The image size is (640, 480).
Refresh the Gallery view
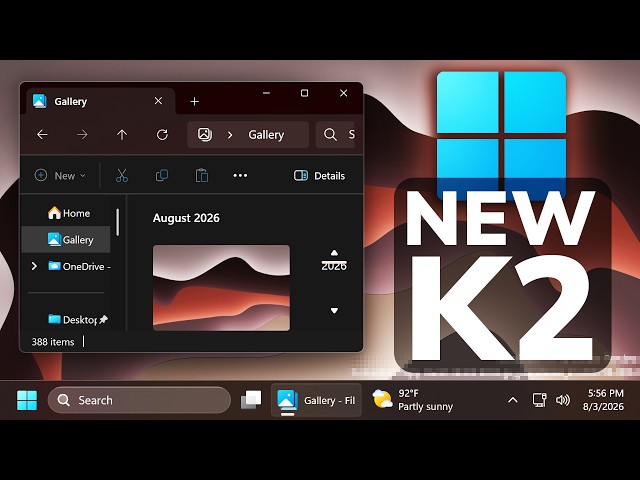point(162,134)
